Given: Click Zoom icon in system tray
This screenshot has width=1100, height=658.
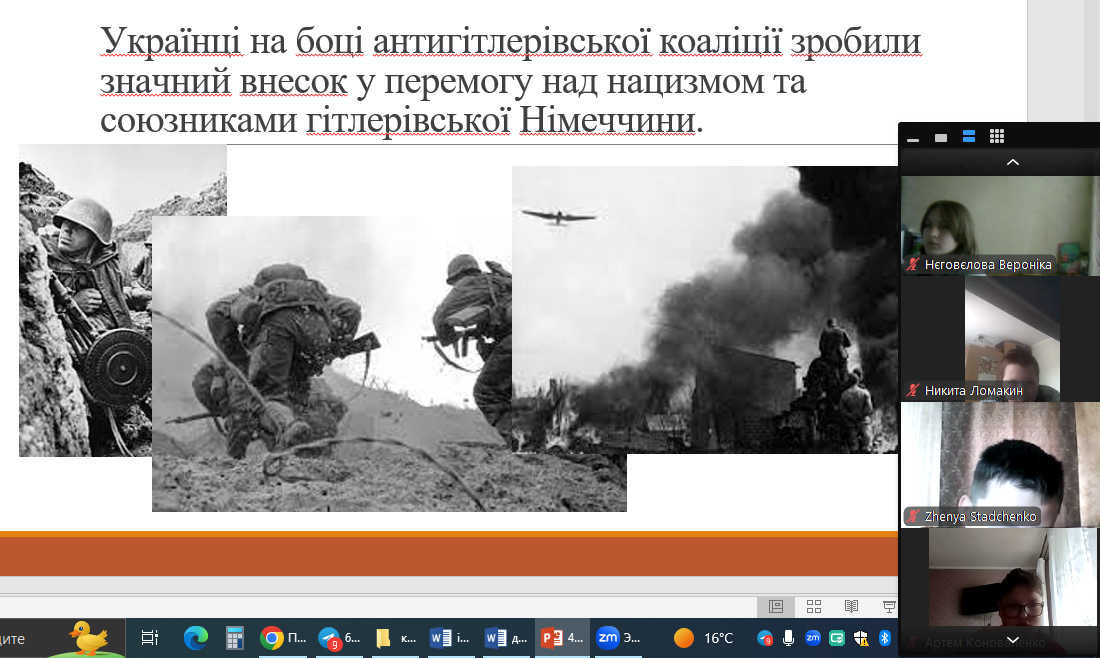Looking at the screenshot, I should tap(813, 638).
